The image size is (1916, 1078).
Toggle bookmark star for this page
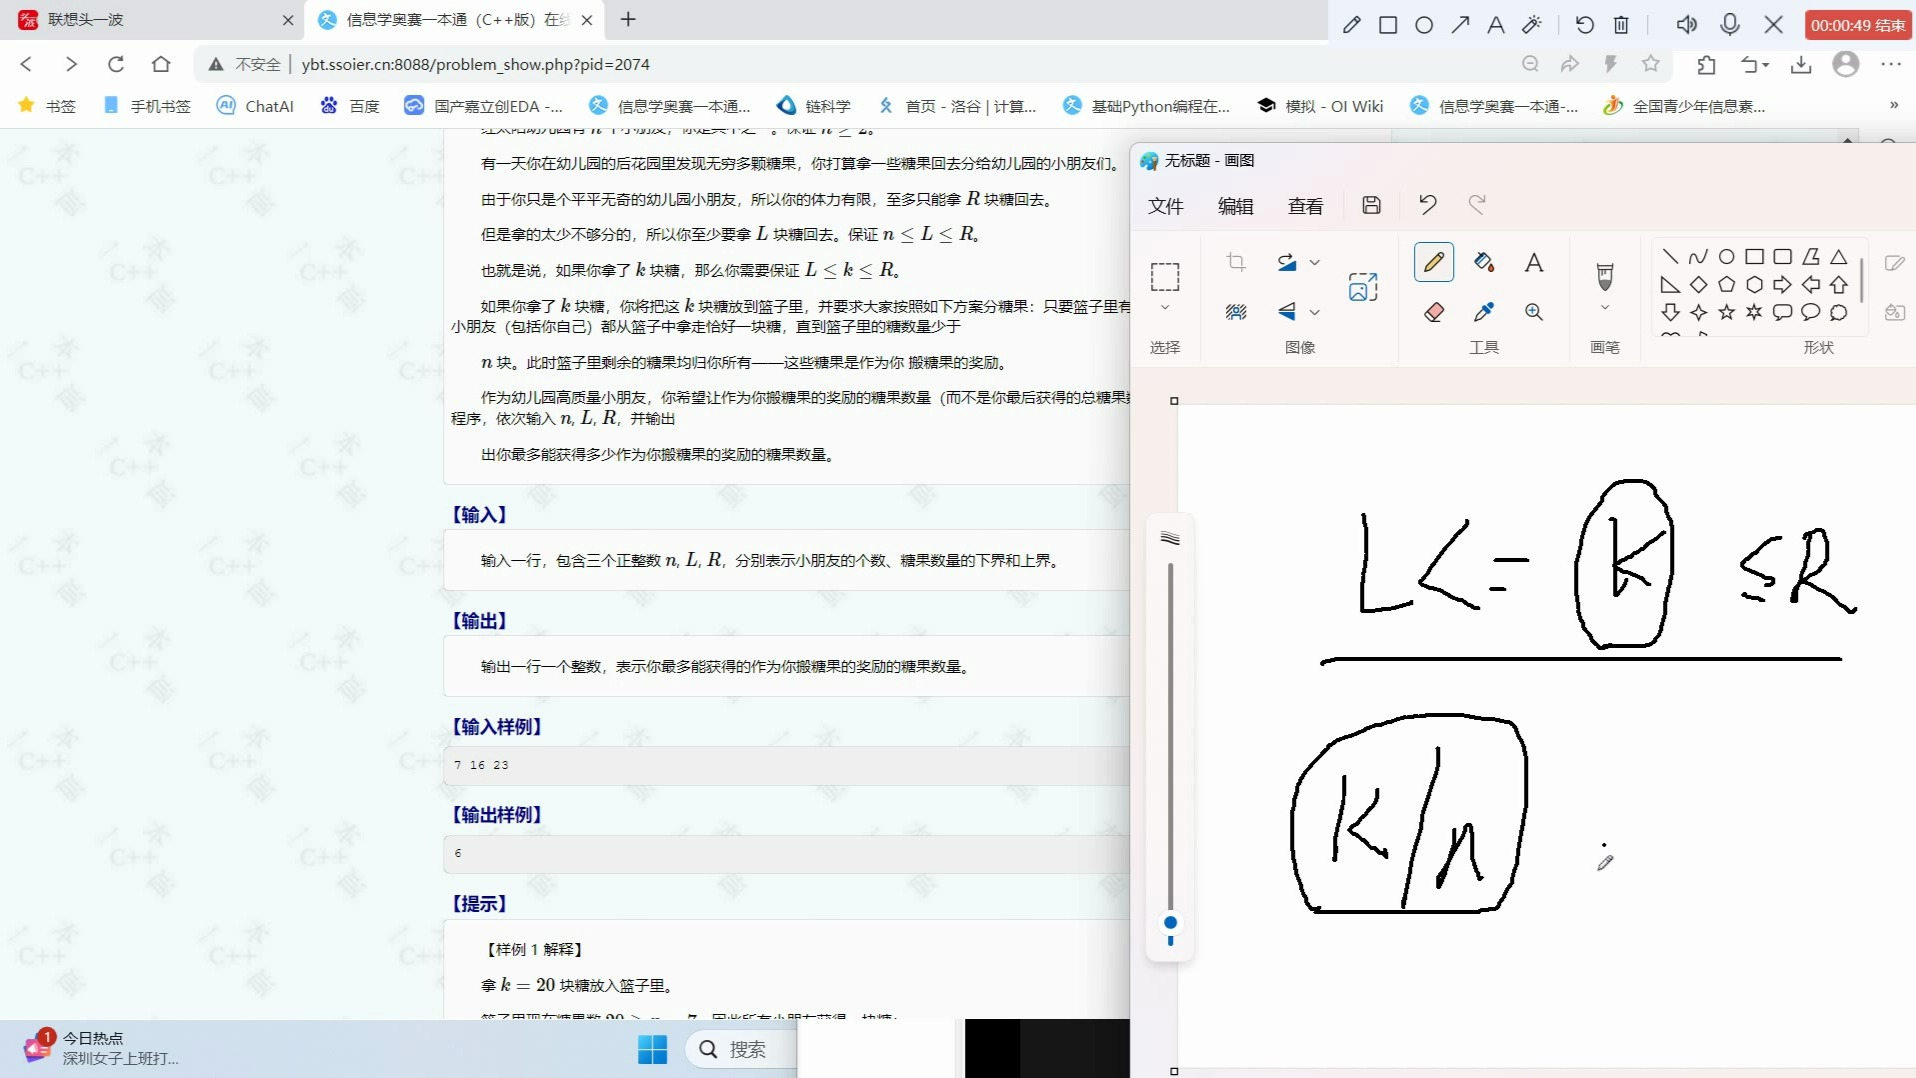click(x=1651, y=64)
